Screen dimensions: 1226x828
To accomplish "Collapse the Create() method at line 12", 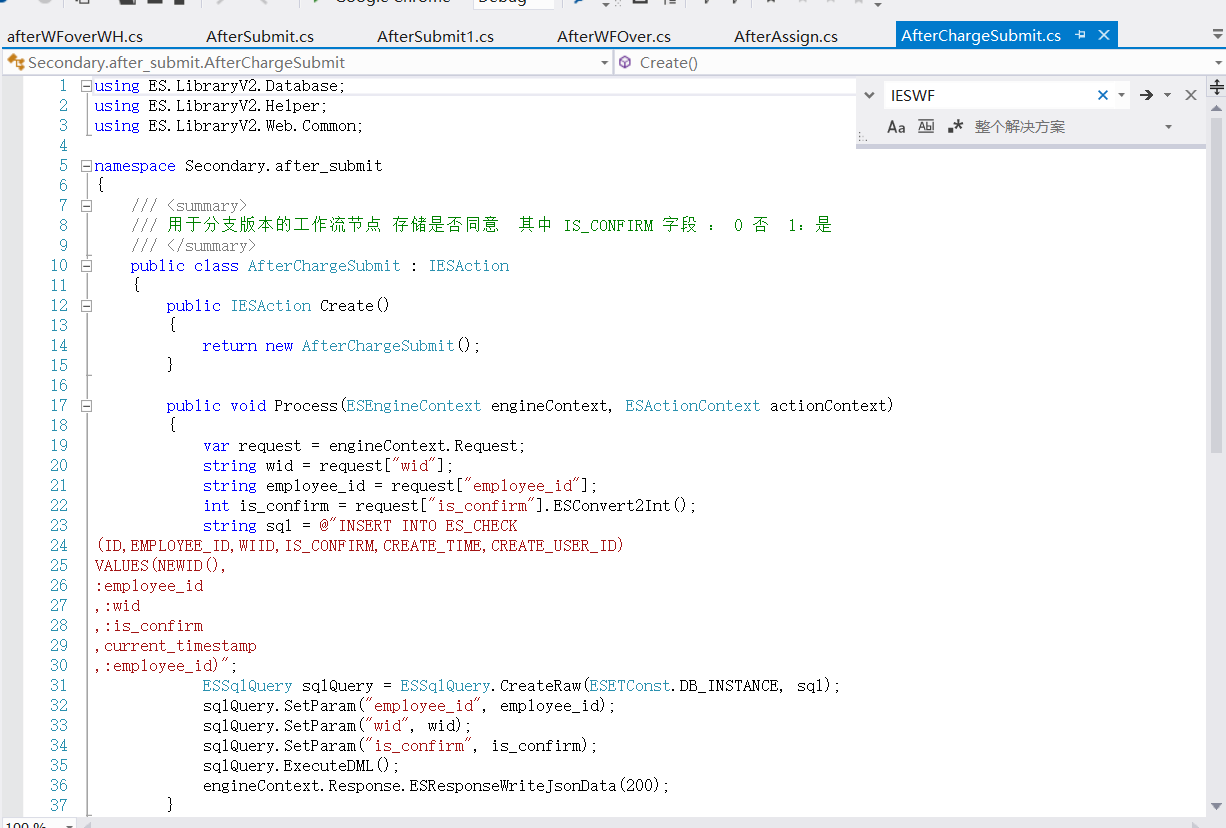I will click(x=86, y=306).
